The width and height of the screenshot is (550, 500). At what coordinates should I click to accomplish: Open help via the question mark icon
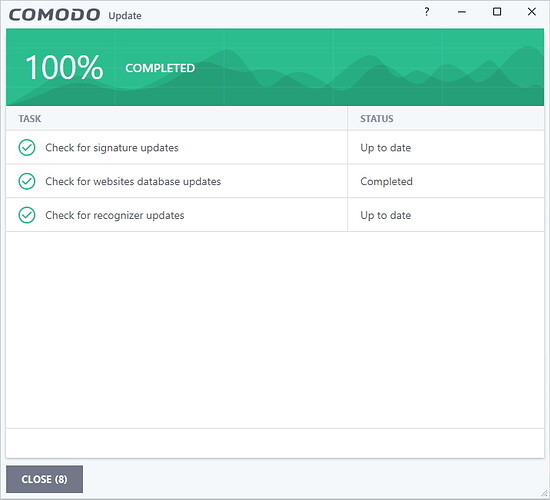[427, 12]
